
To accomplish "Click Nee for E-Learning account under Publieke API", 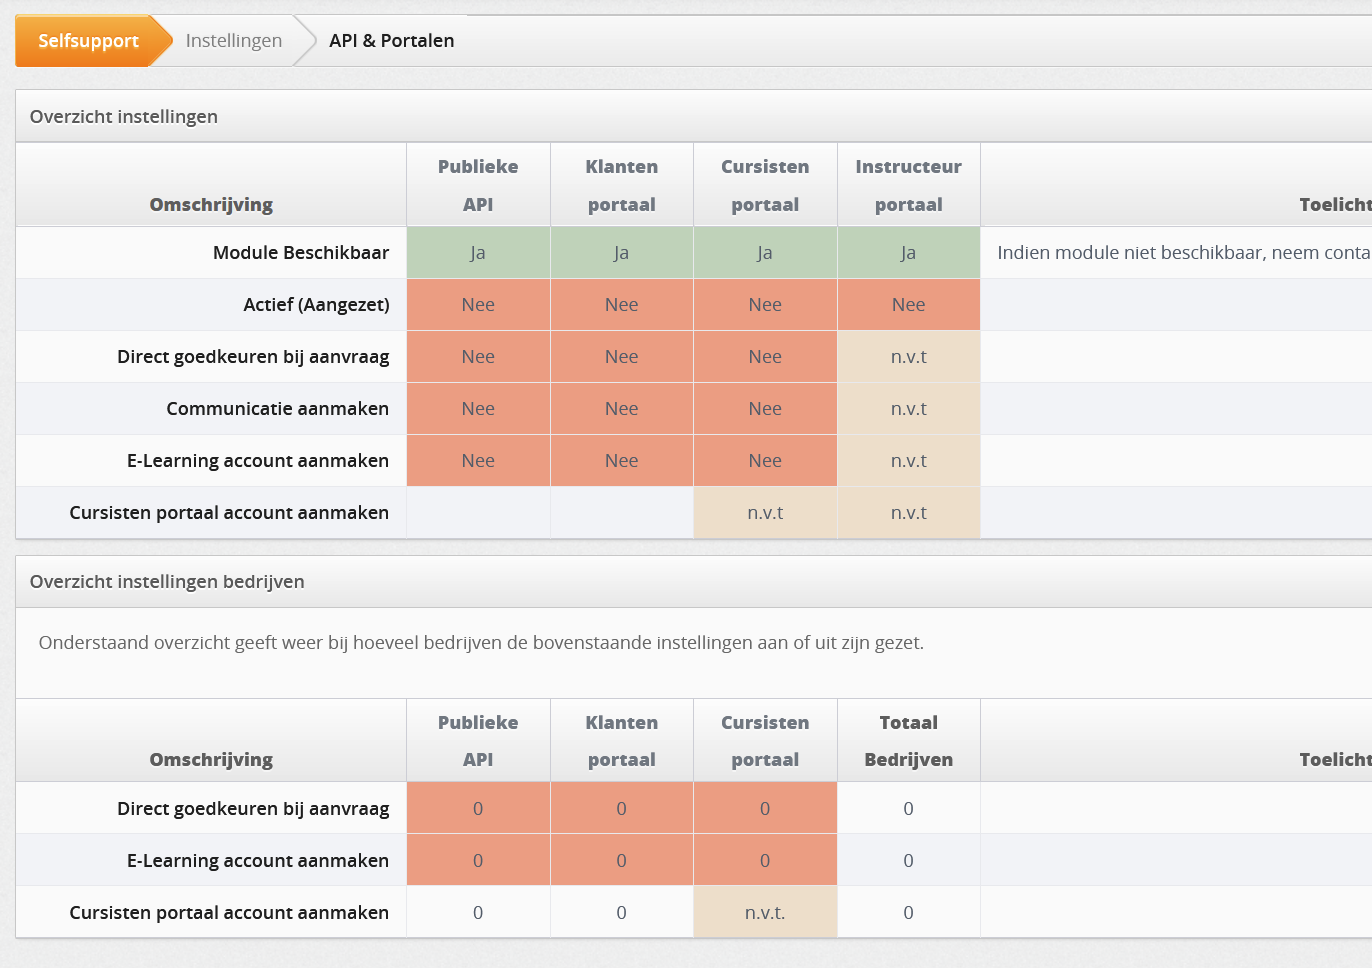I will coord(478,461).
